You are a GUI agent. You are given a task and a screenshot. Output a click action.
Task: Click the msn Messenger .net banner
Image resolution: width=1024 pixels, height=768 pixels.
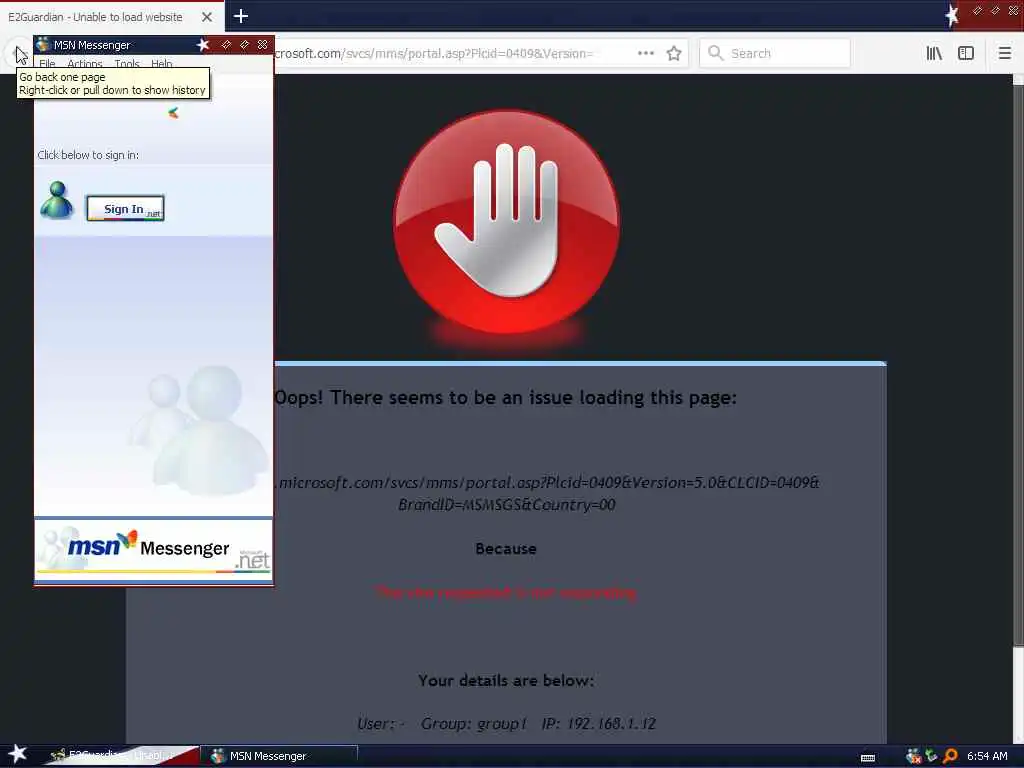pos(153,550)
